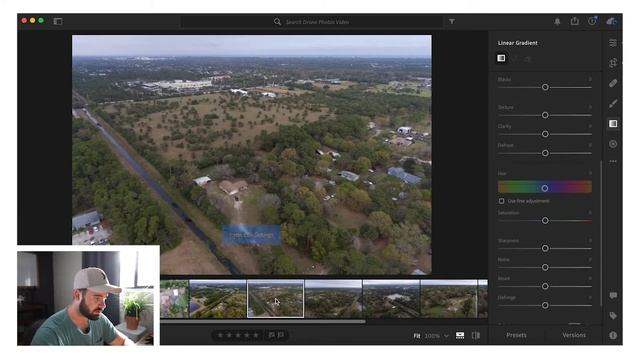Image resolution: width=640 pixels, height=360 pixels.
Task: Click the Texture slider handle
Action: [545, 115]
